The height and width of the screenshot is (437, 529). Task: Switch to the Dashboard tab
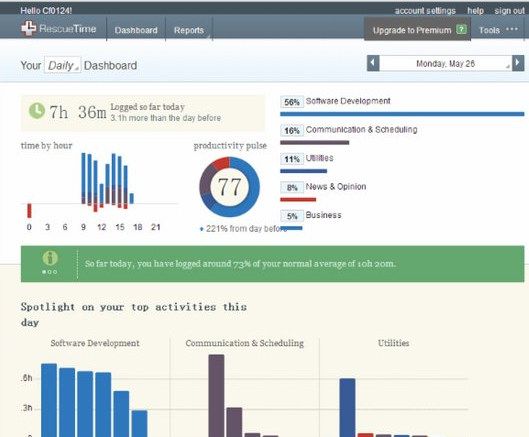[136, 30]
